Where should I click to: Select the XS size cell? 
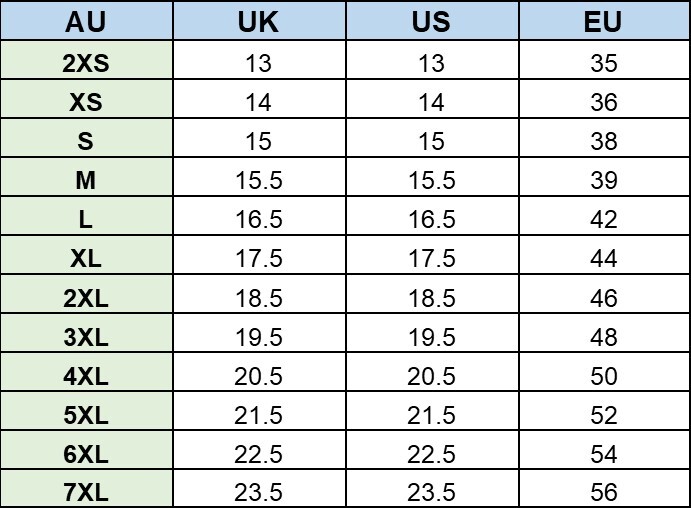pyautogui.click(x=86, y=99)
